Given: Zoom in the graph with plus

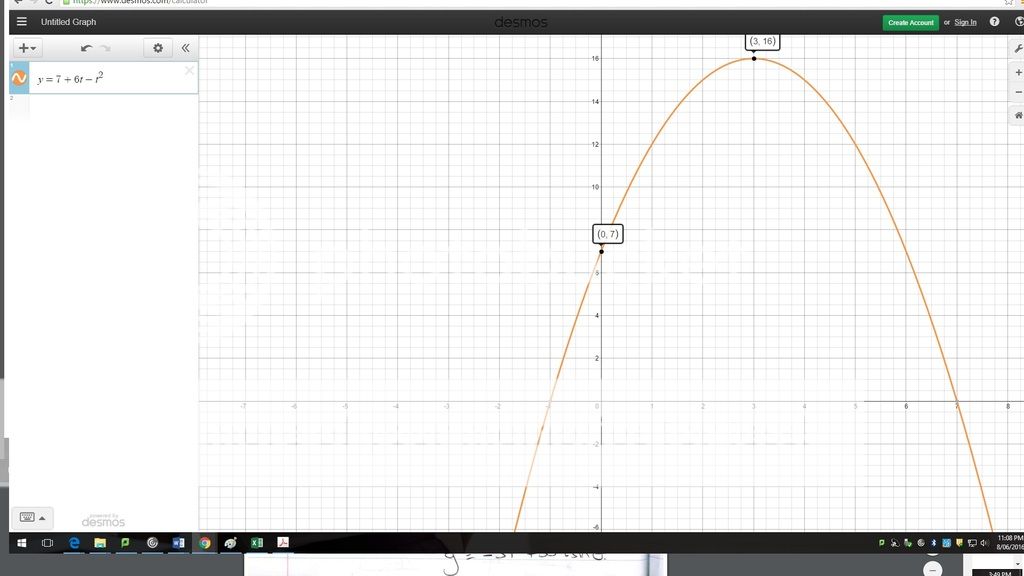Looking at the screenshot, I should click(1017, 72).
